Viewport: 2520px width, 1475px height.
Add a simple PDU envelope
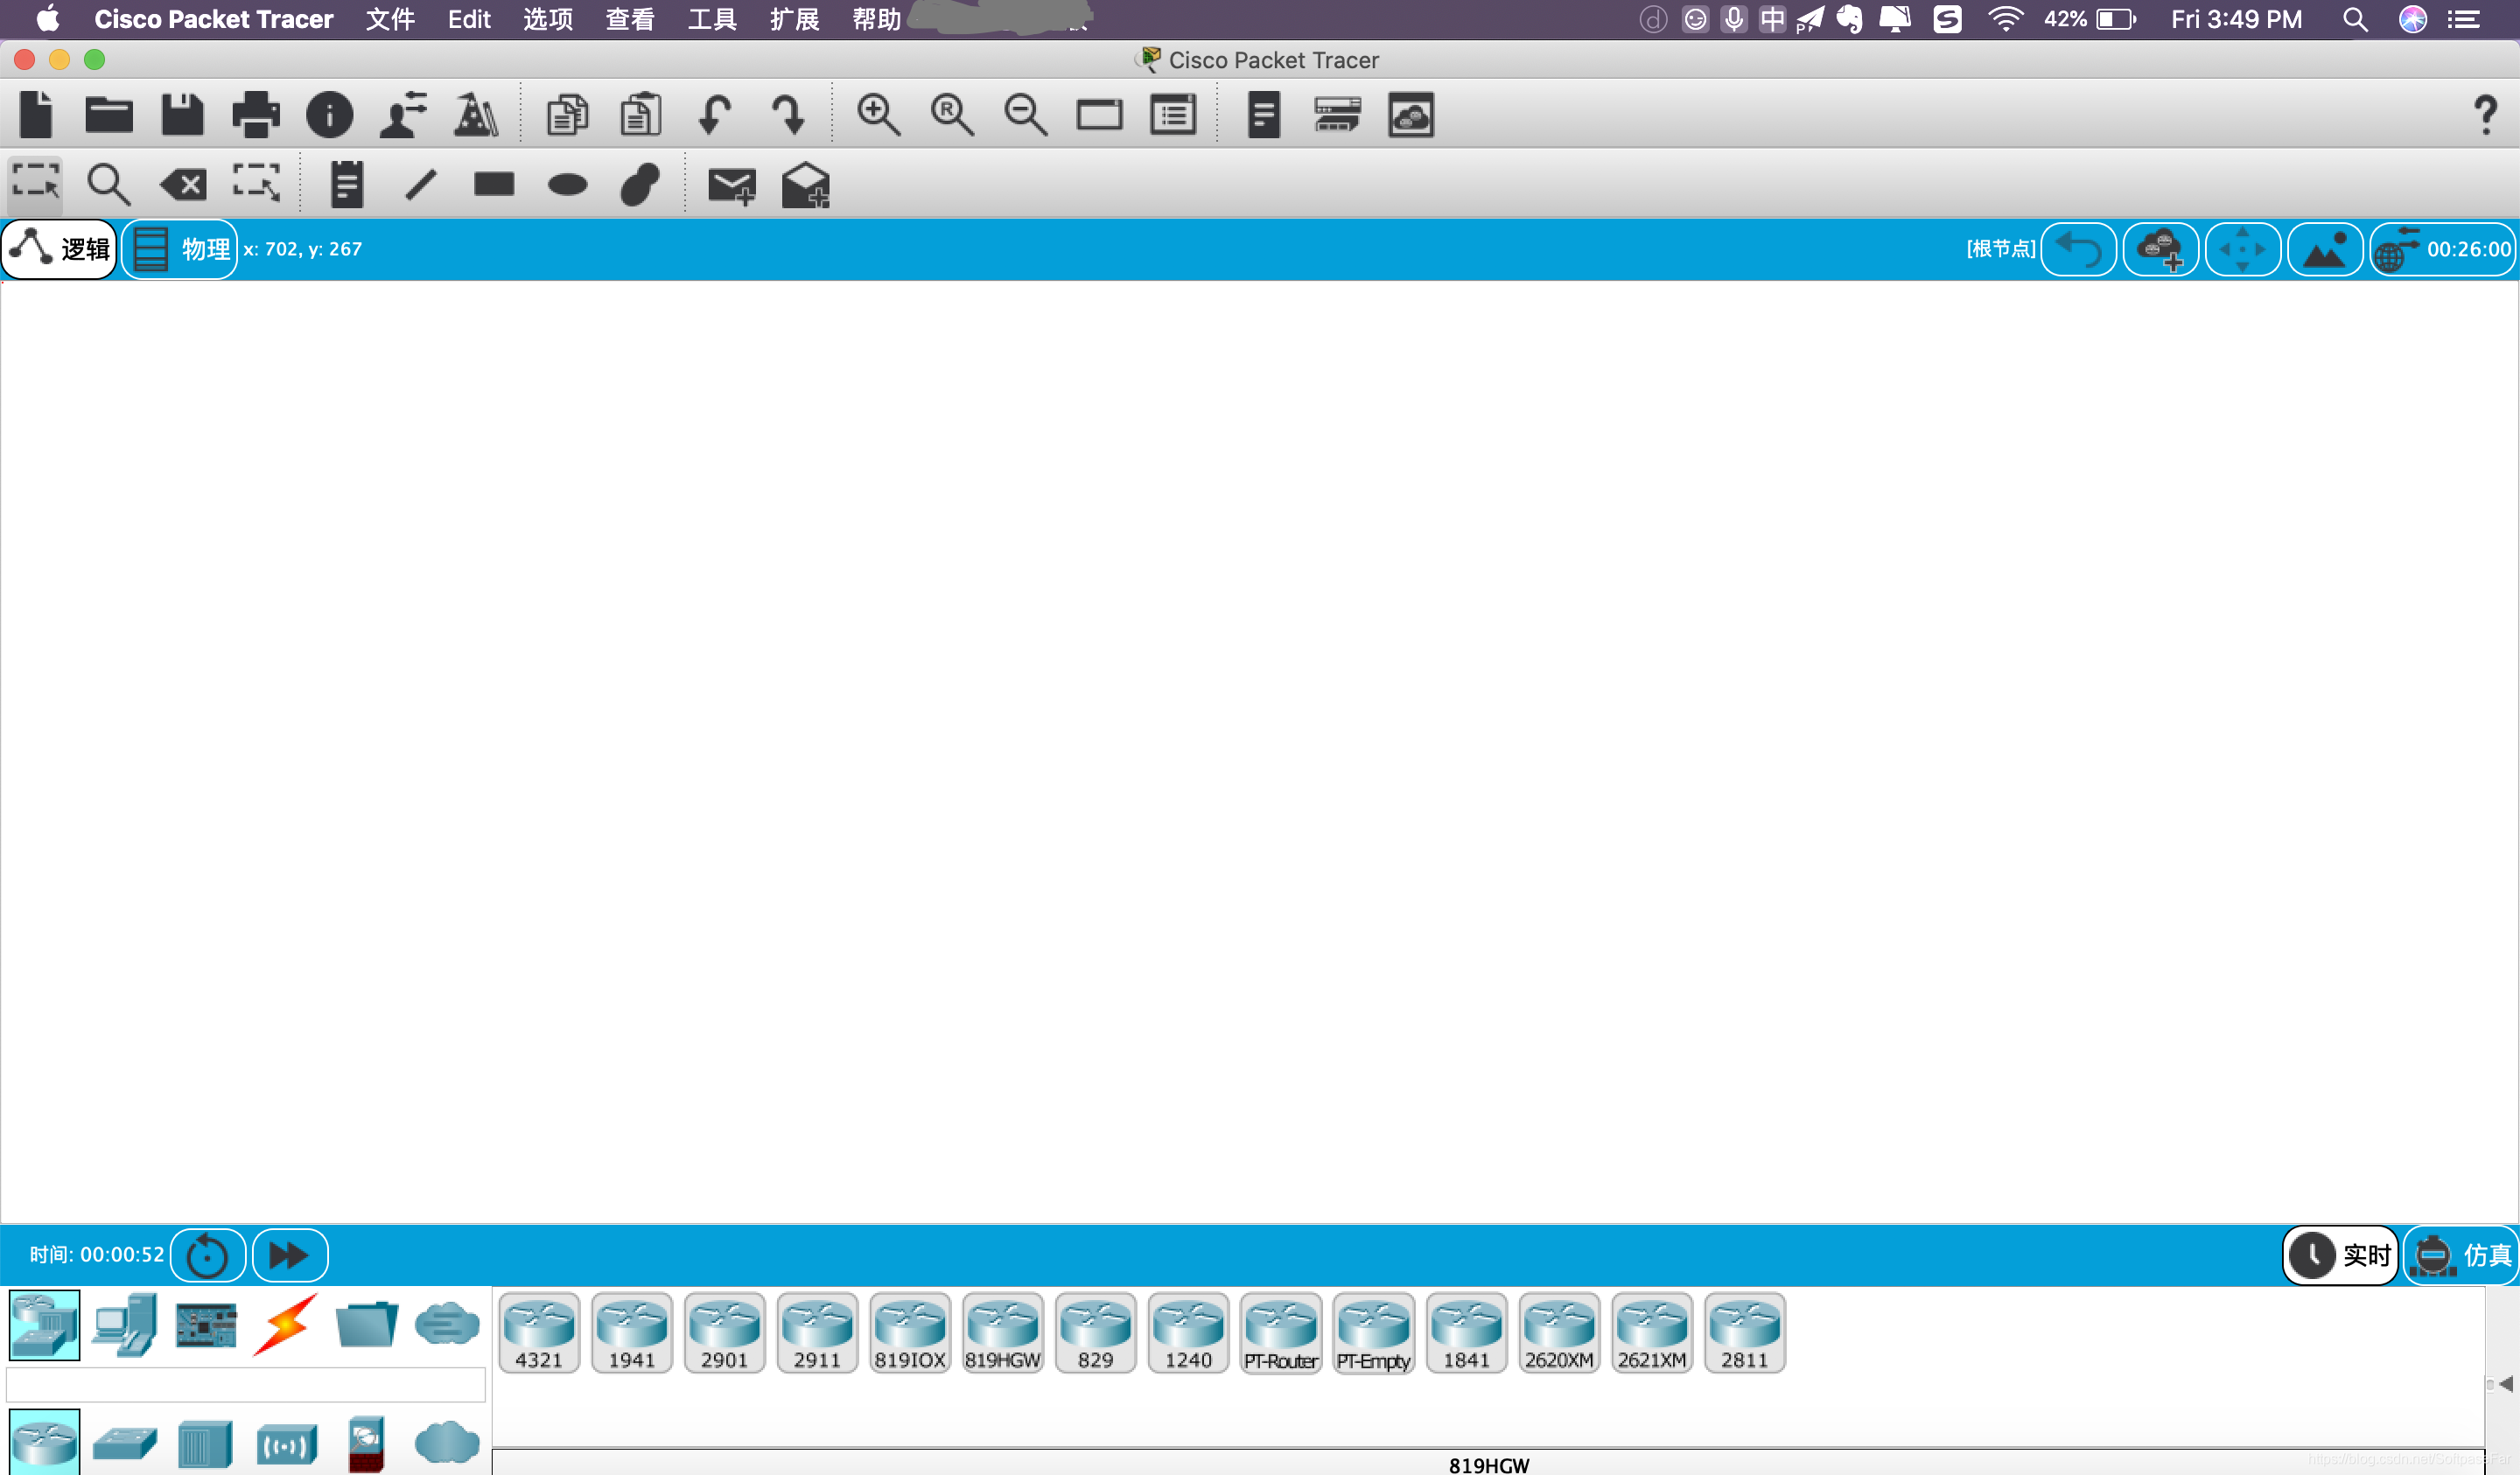pos(732,185)
